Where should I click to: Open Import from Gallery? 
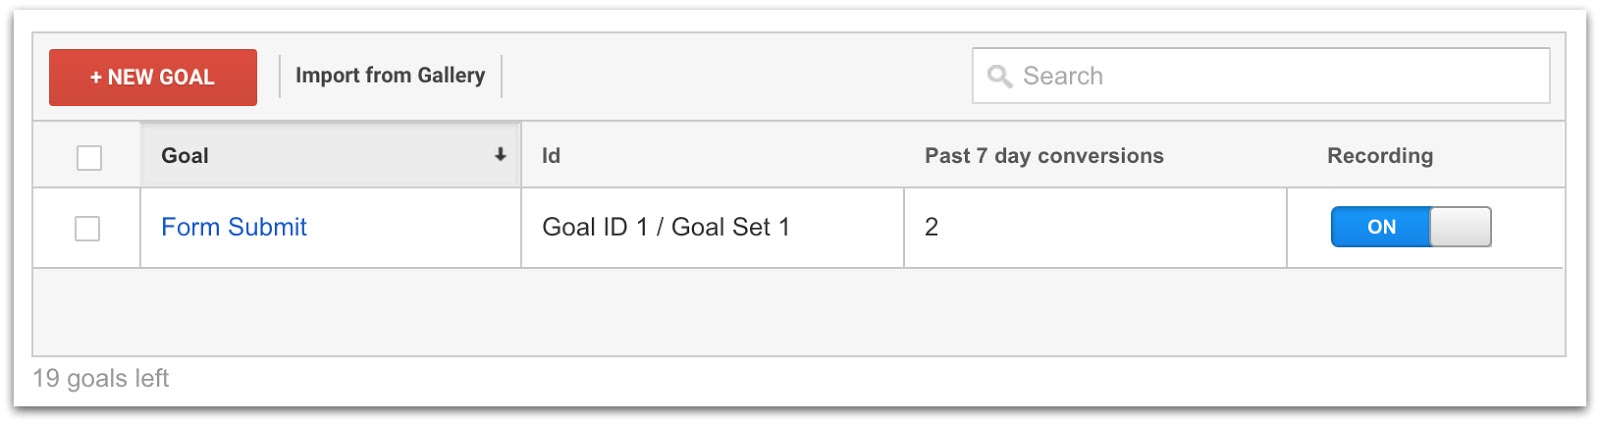390,76
